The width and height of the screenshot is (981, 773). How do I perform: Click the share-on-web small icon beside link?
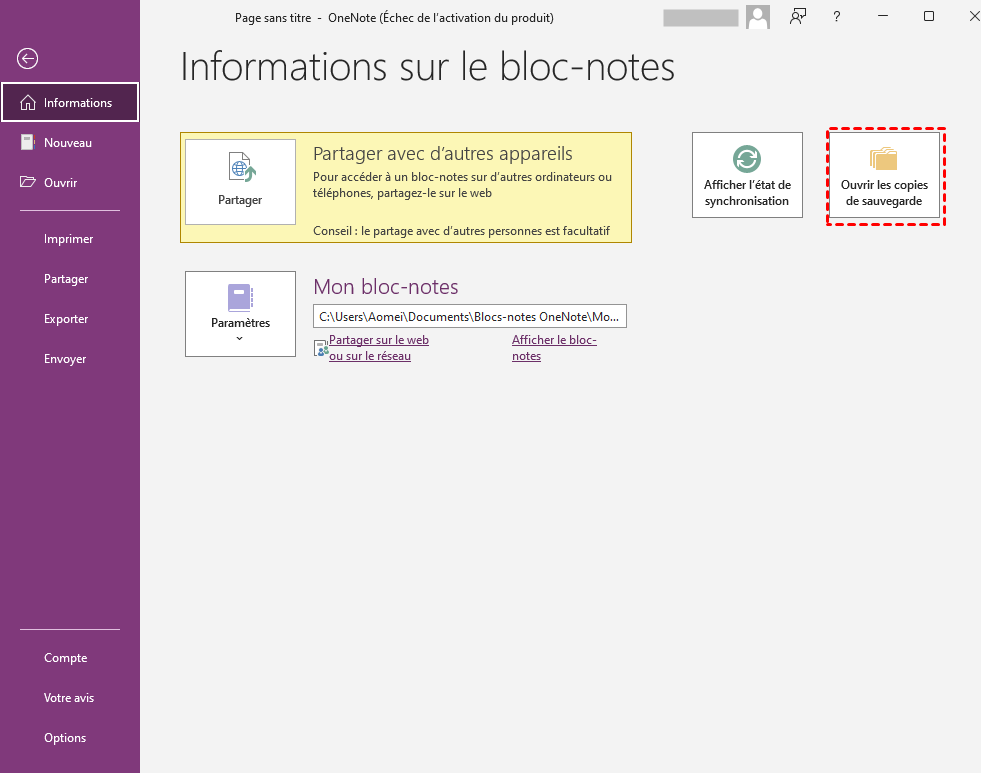321,348
